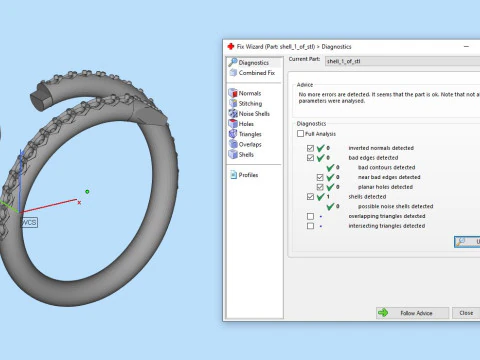Click the green checkmark beside possible noise shells

click(330, 206)
